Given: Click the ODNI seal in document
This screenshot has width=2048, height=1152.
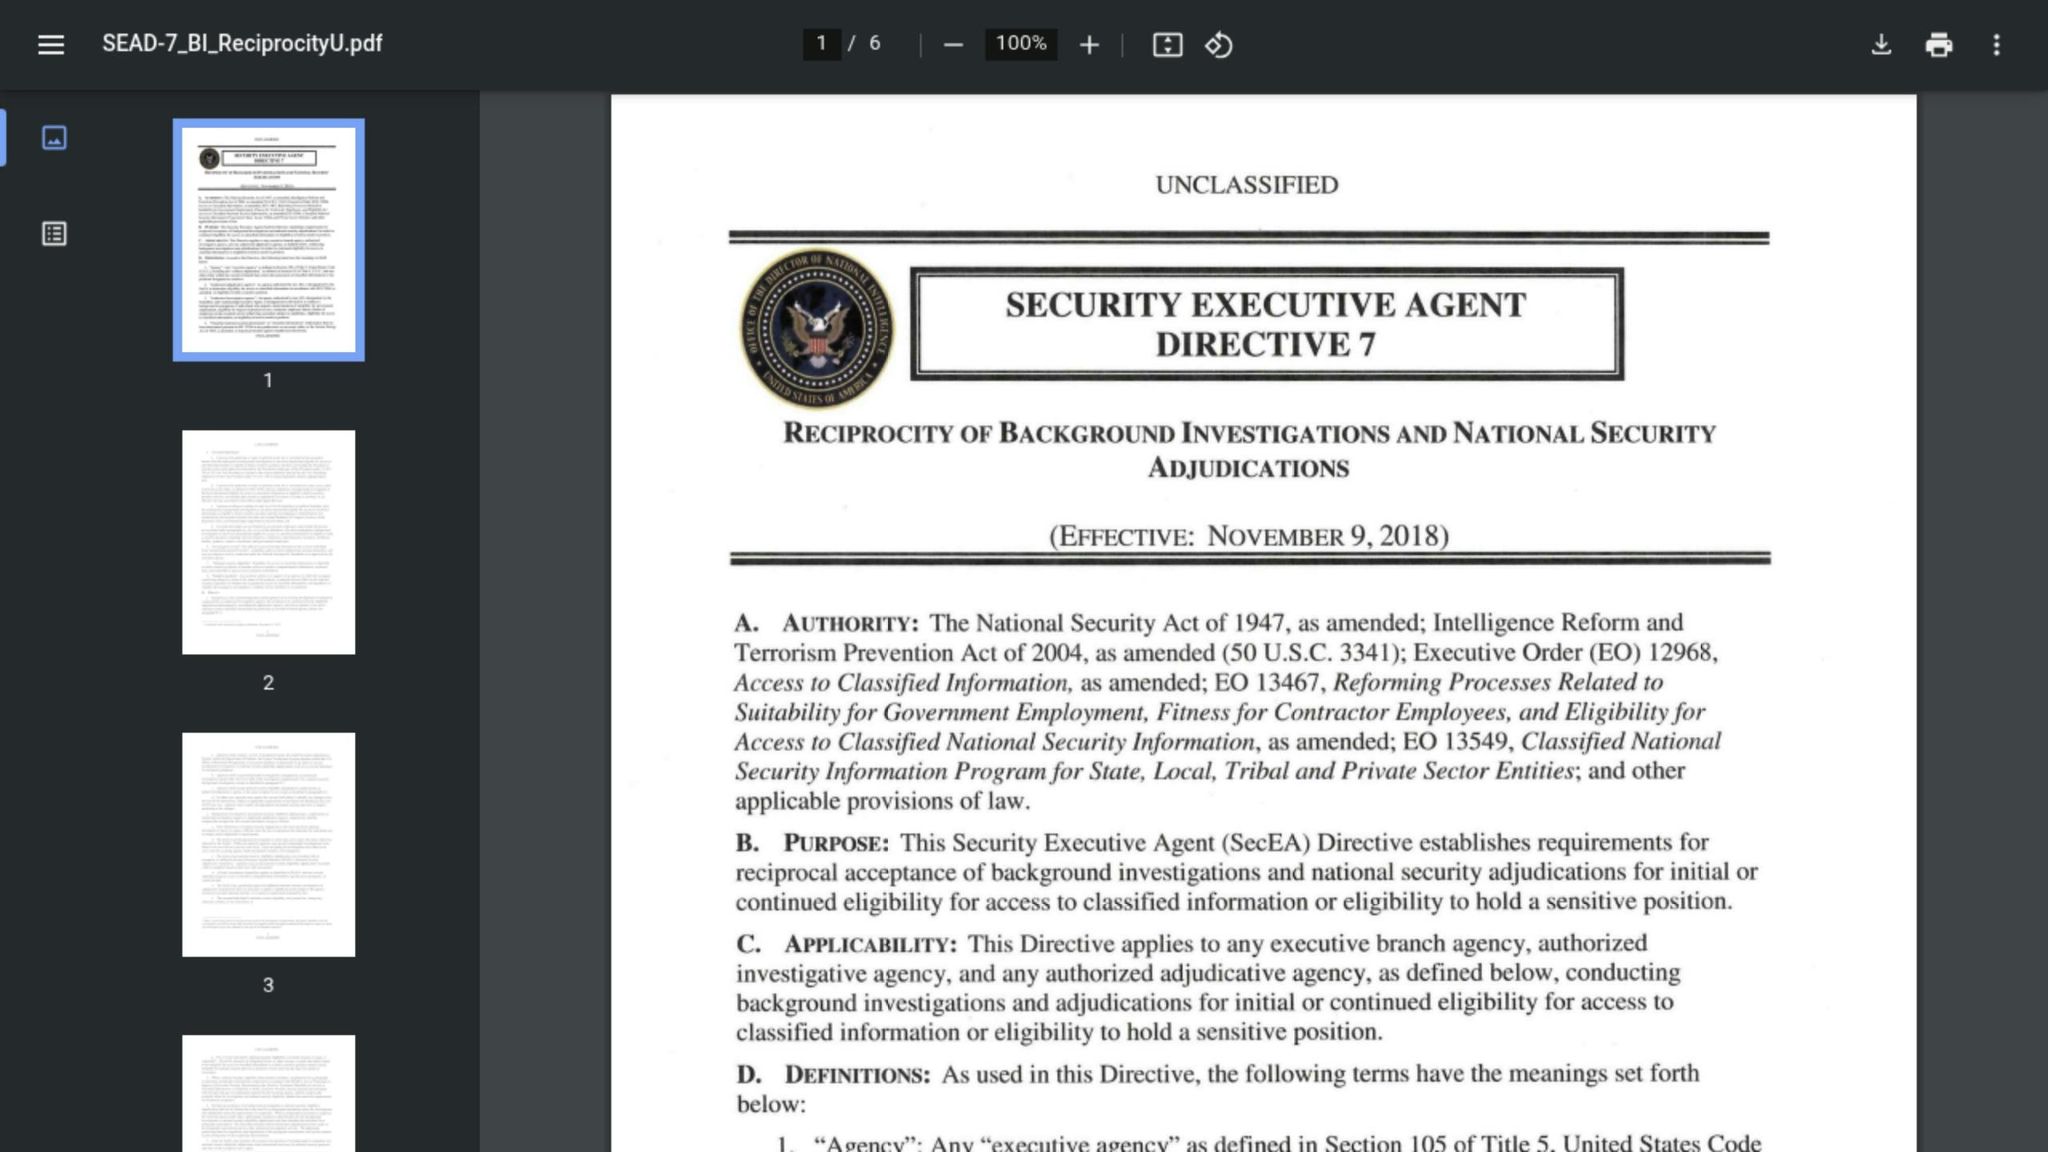Looking at the screenshot, I should coord(817,327).
